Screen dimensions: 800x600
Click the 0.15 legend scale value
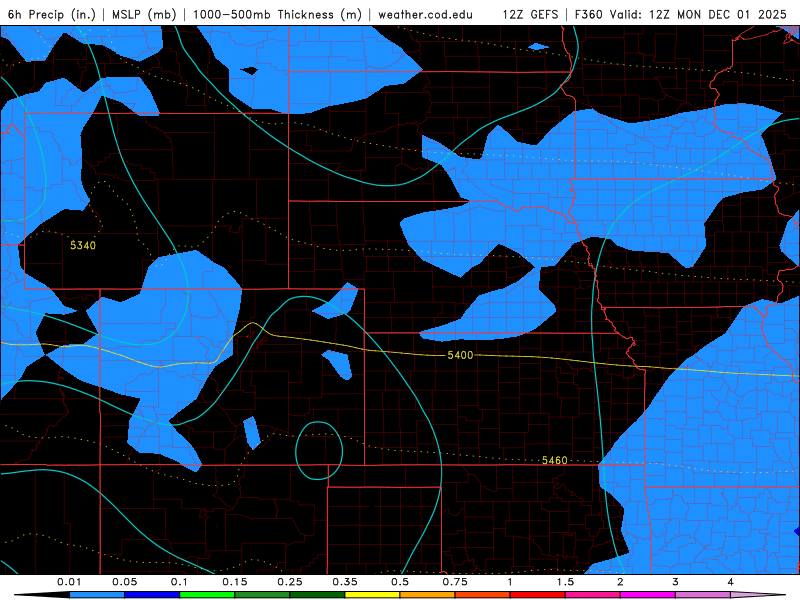click(235, 582)
